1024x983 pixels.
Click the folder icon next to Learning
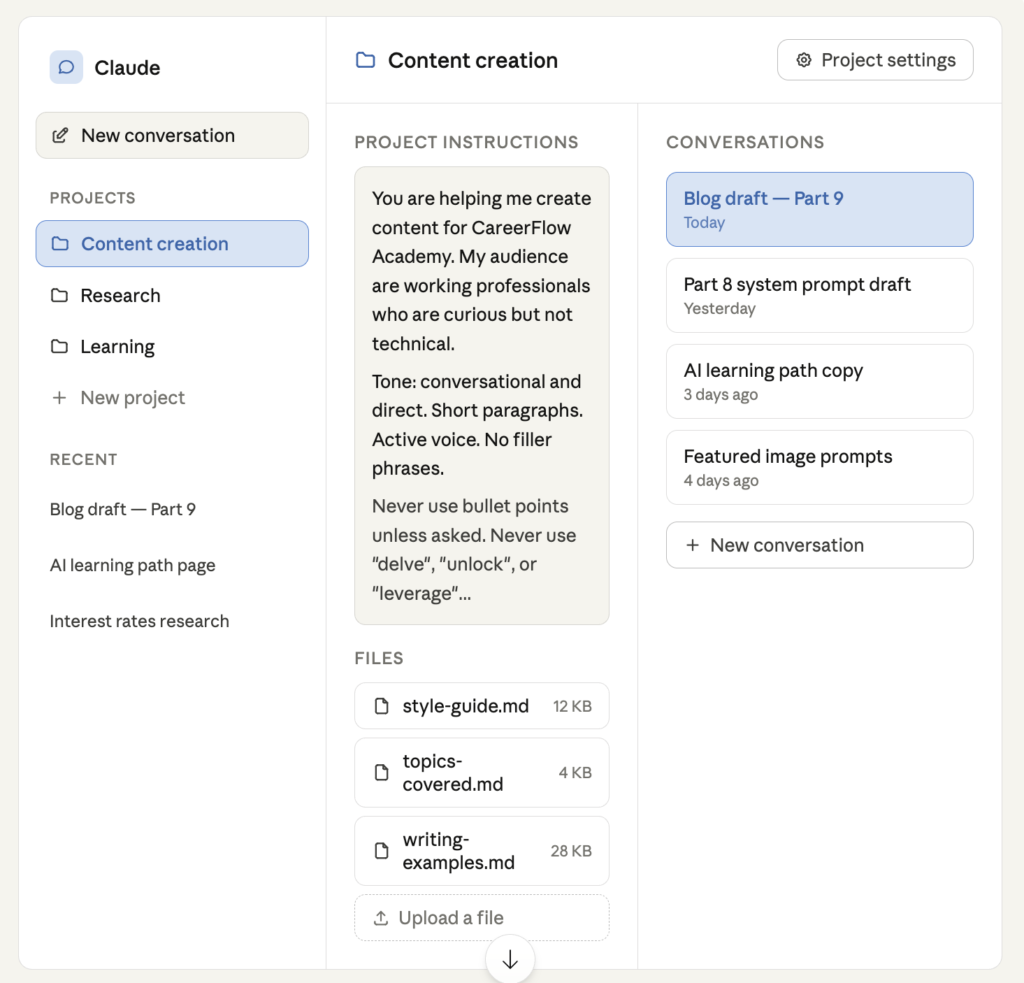(x=59, y=346)
